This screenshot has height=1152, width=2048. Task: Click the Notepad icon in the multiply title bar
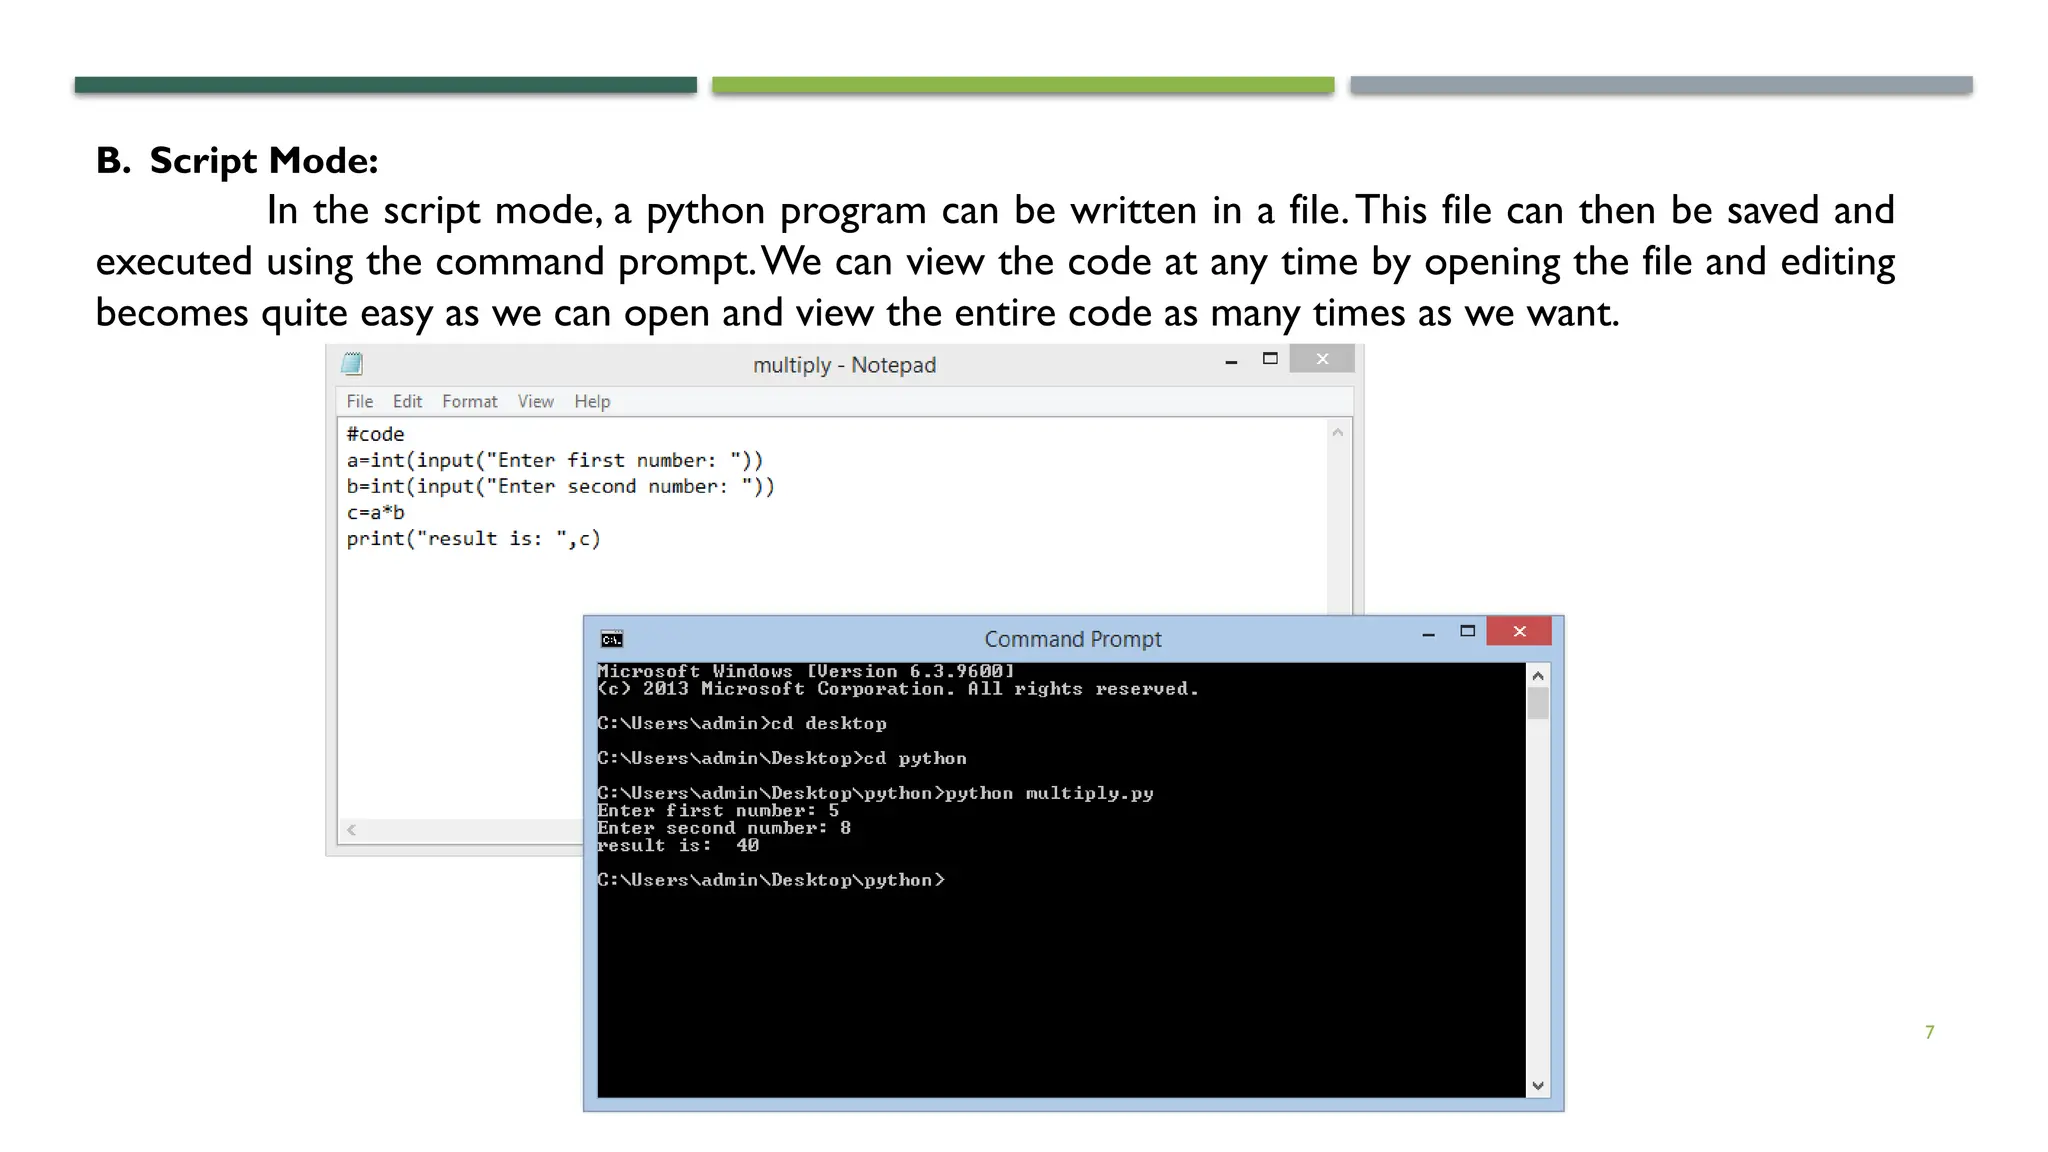pos(352,363)
